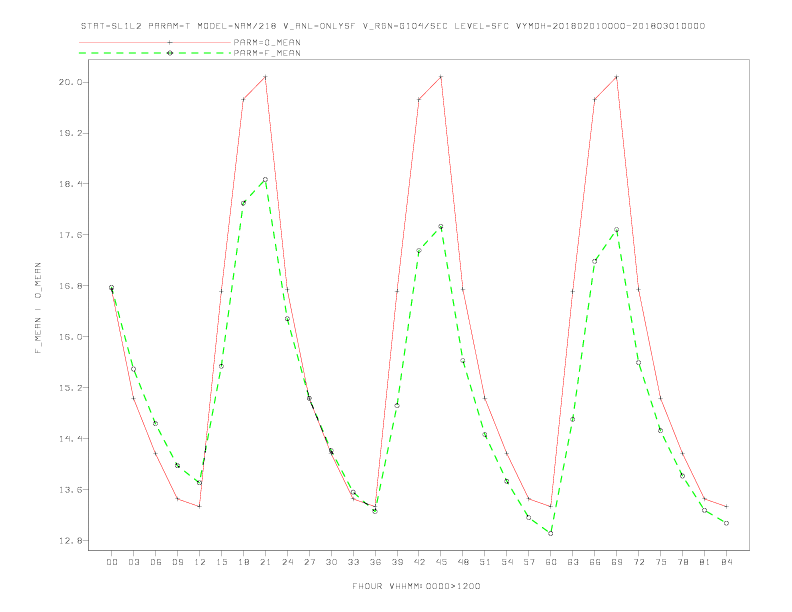Viewport: 792px width, 612px height.
Task: Click the x-axis tick label 51
Action: tap(485, 562)
